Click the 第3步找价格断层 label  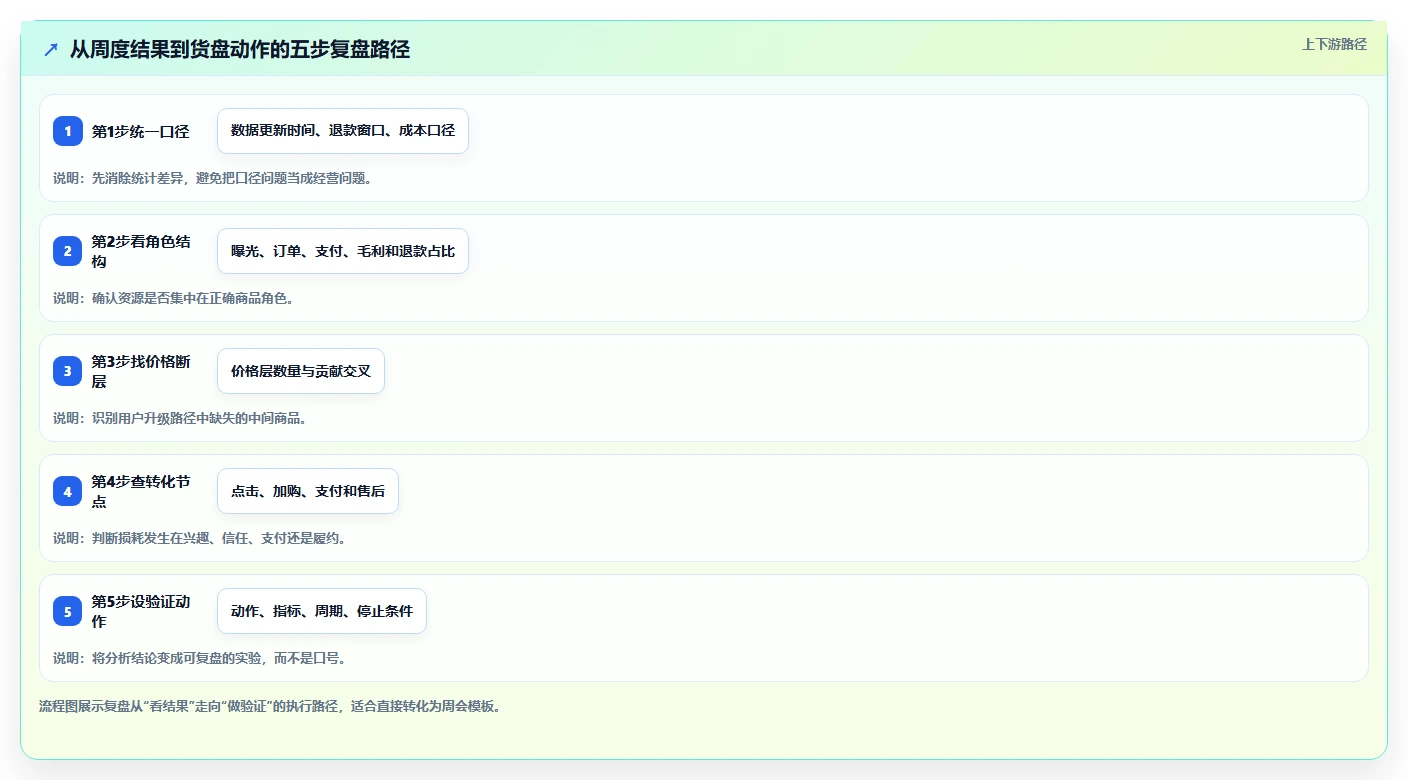[141, 371]
